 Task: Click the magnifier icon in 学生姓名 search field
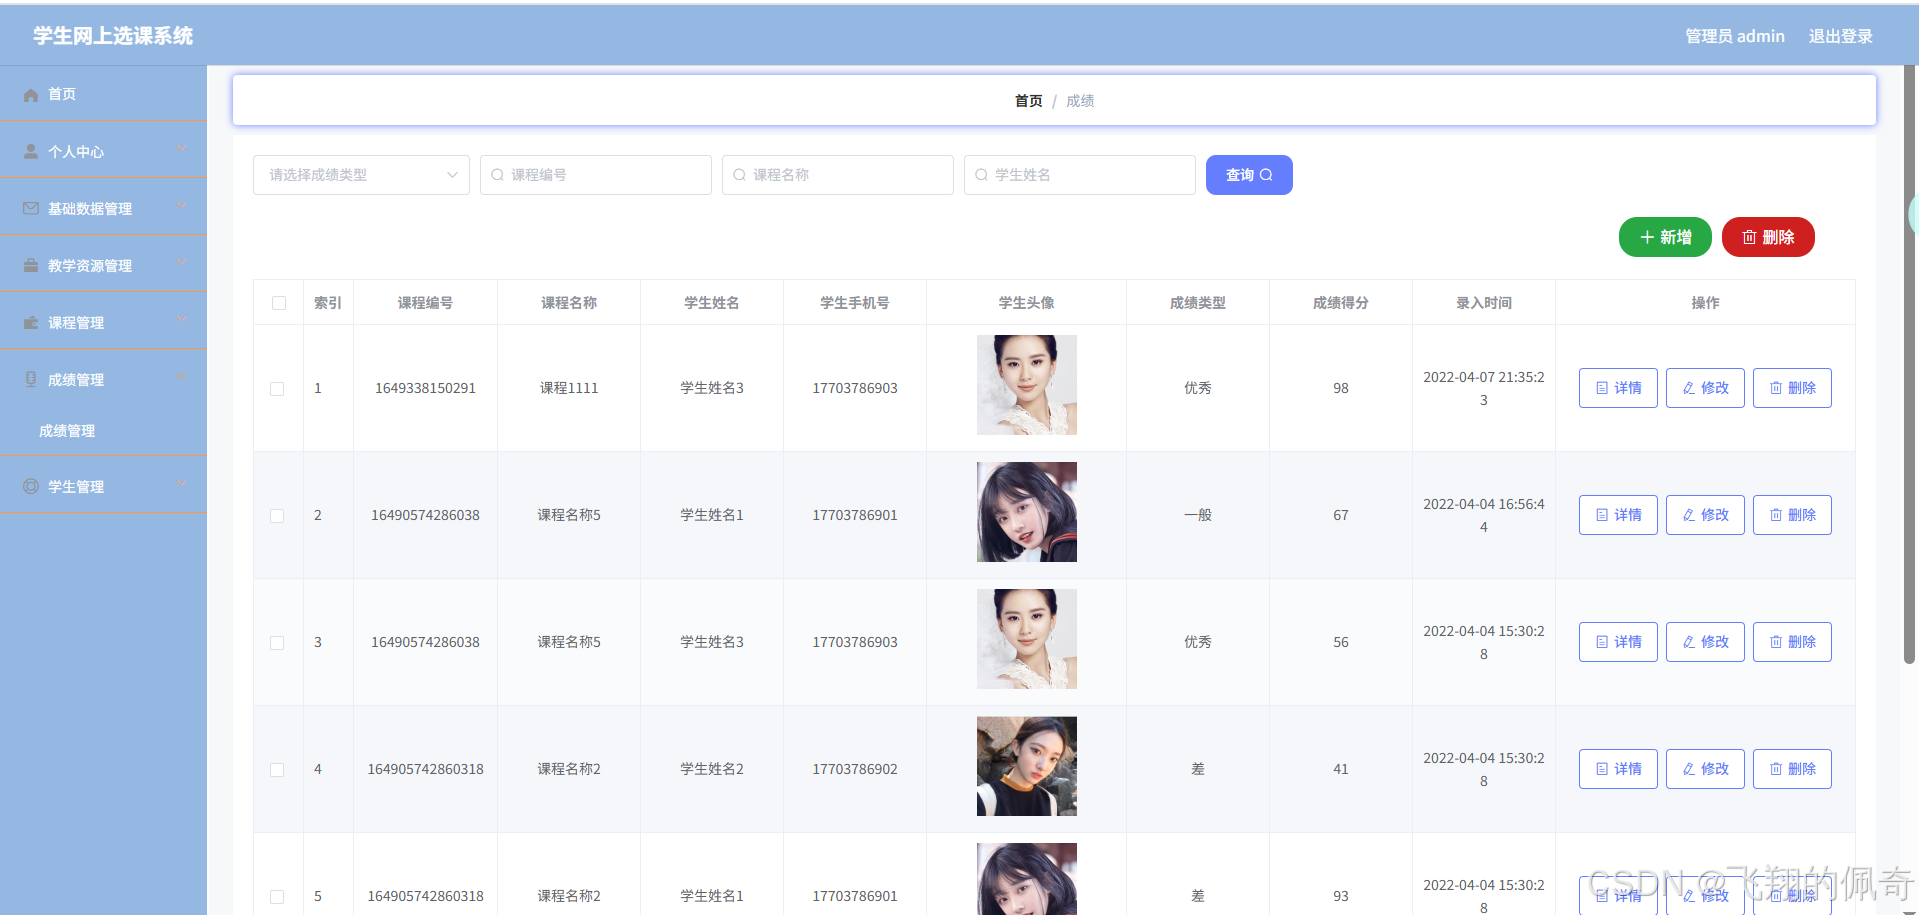[x=981, y=175]
